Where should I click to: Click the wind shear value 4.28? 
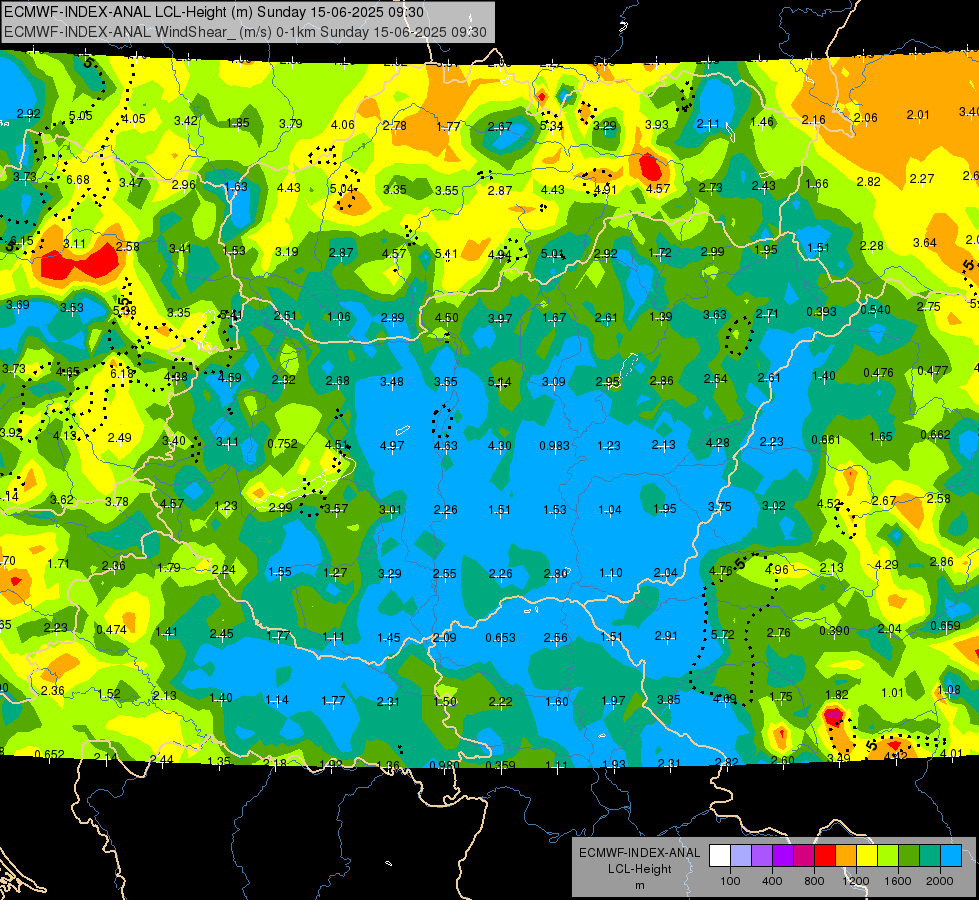point(717,443)
